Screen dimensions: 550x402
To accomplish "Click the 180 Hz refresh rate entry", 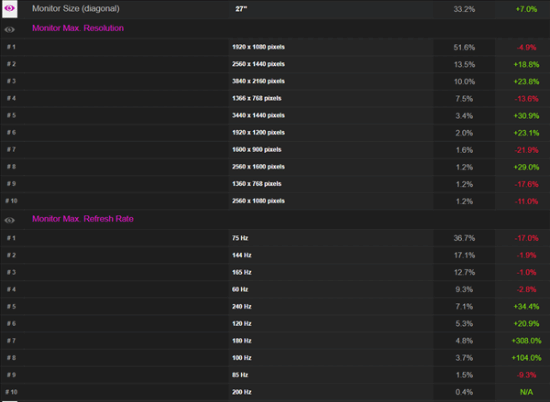I will point(242,341).
